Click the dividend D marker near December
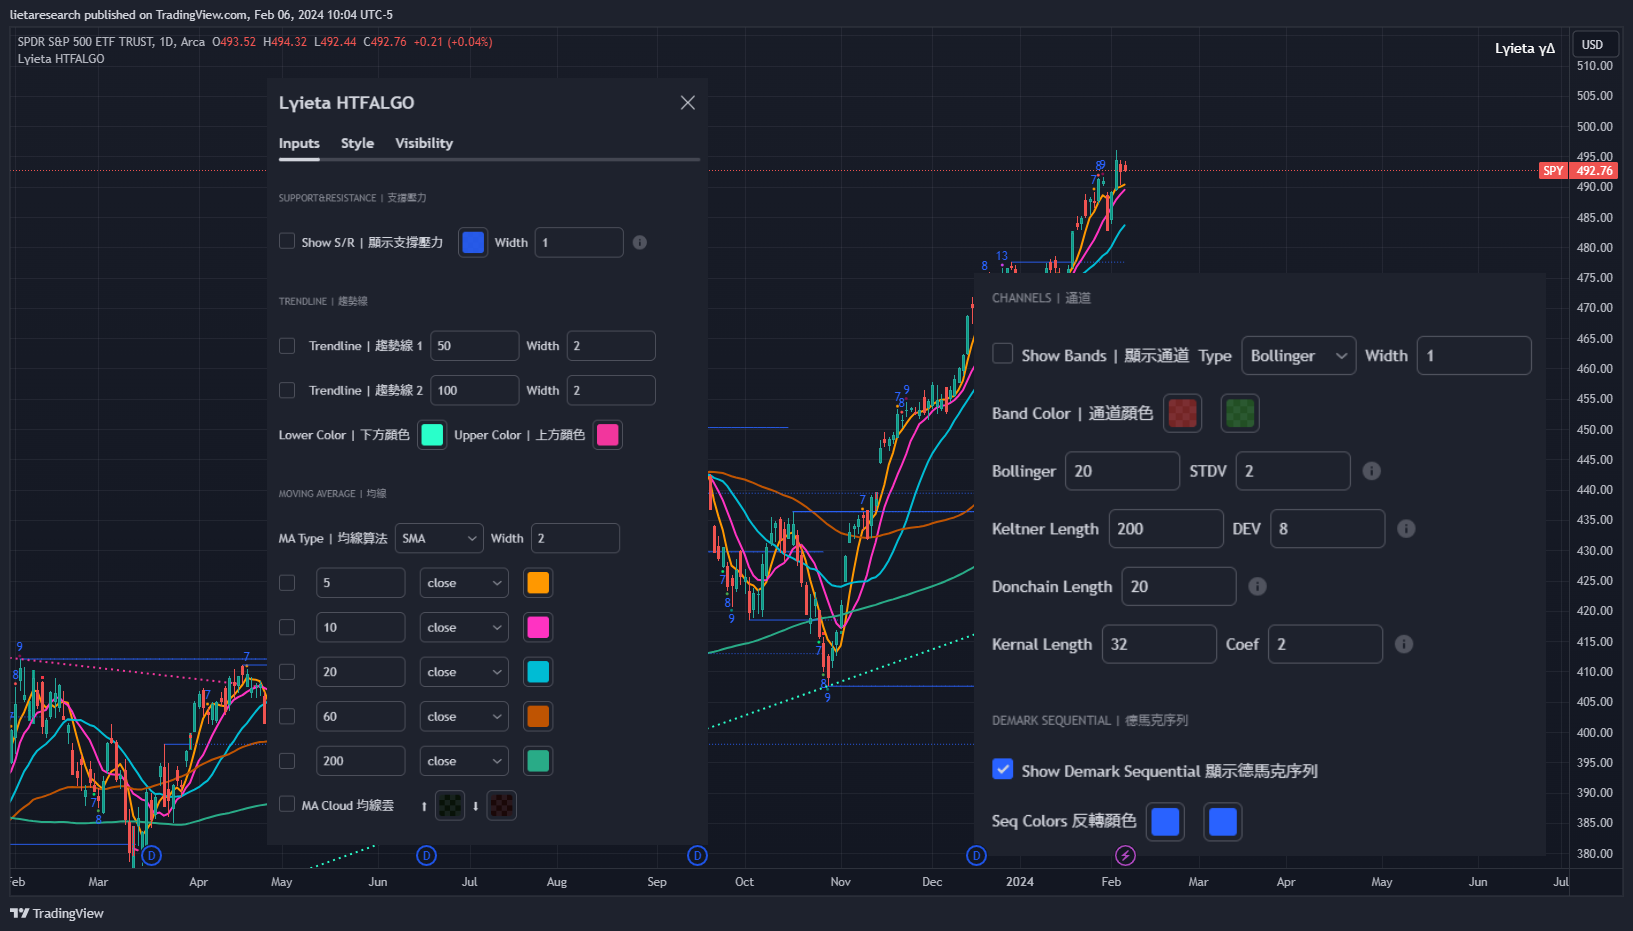Image resolution: width=1633 pixels, height=931 pixels. [x=977, y=855]
